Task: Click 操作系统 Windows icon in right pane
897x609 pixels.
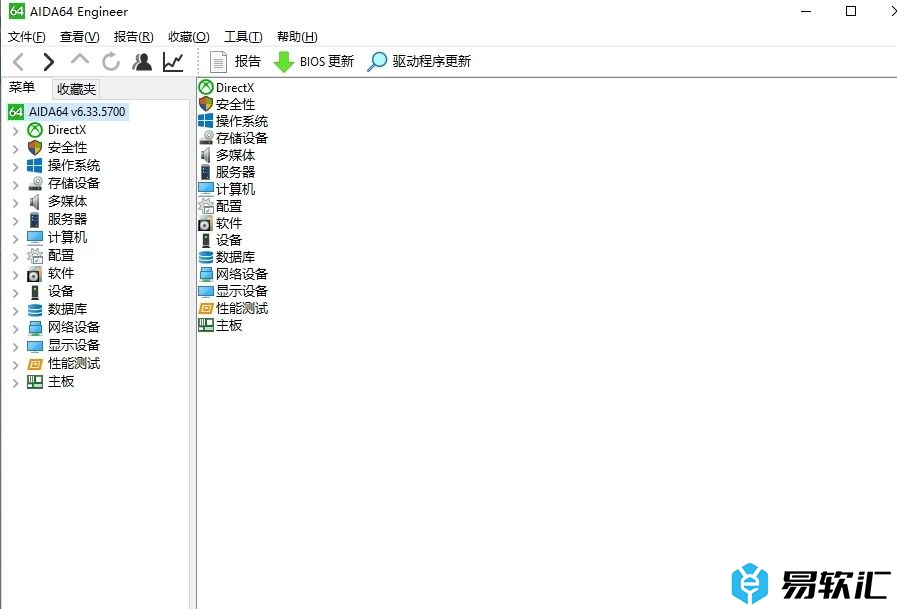Action: [206, 121]
